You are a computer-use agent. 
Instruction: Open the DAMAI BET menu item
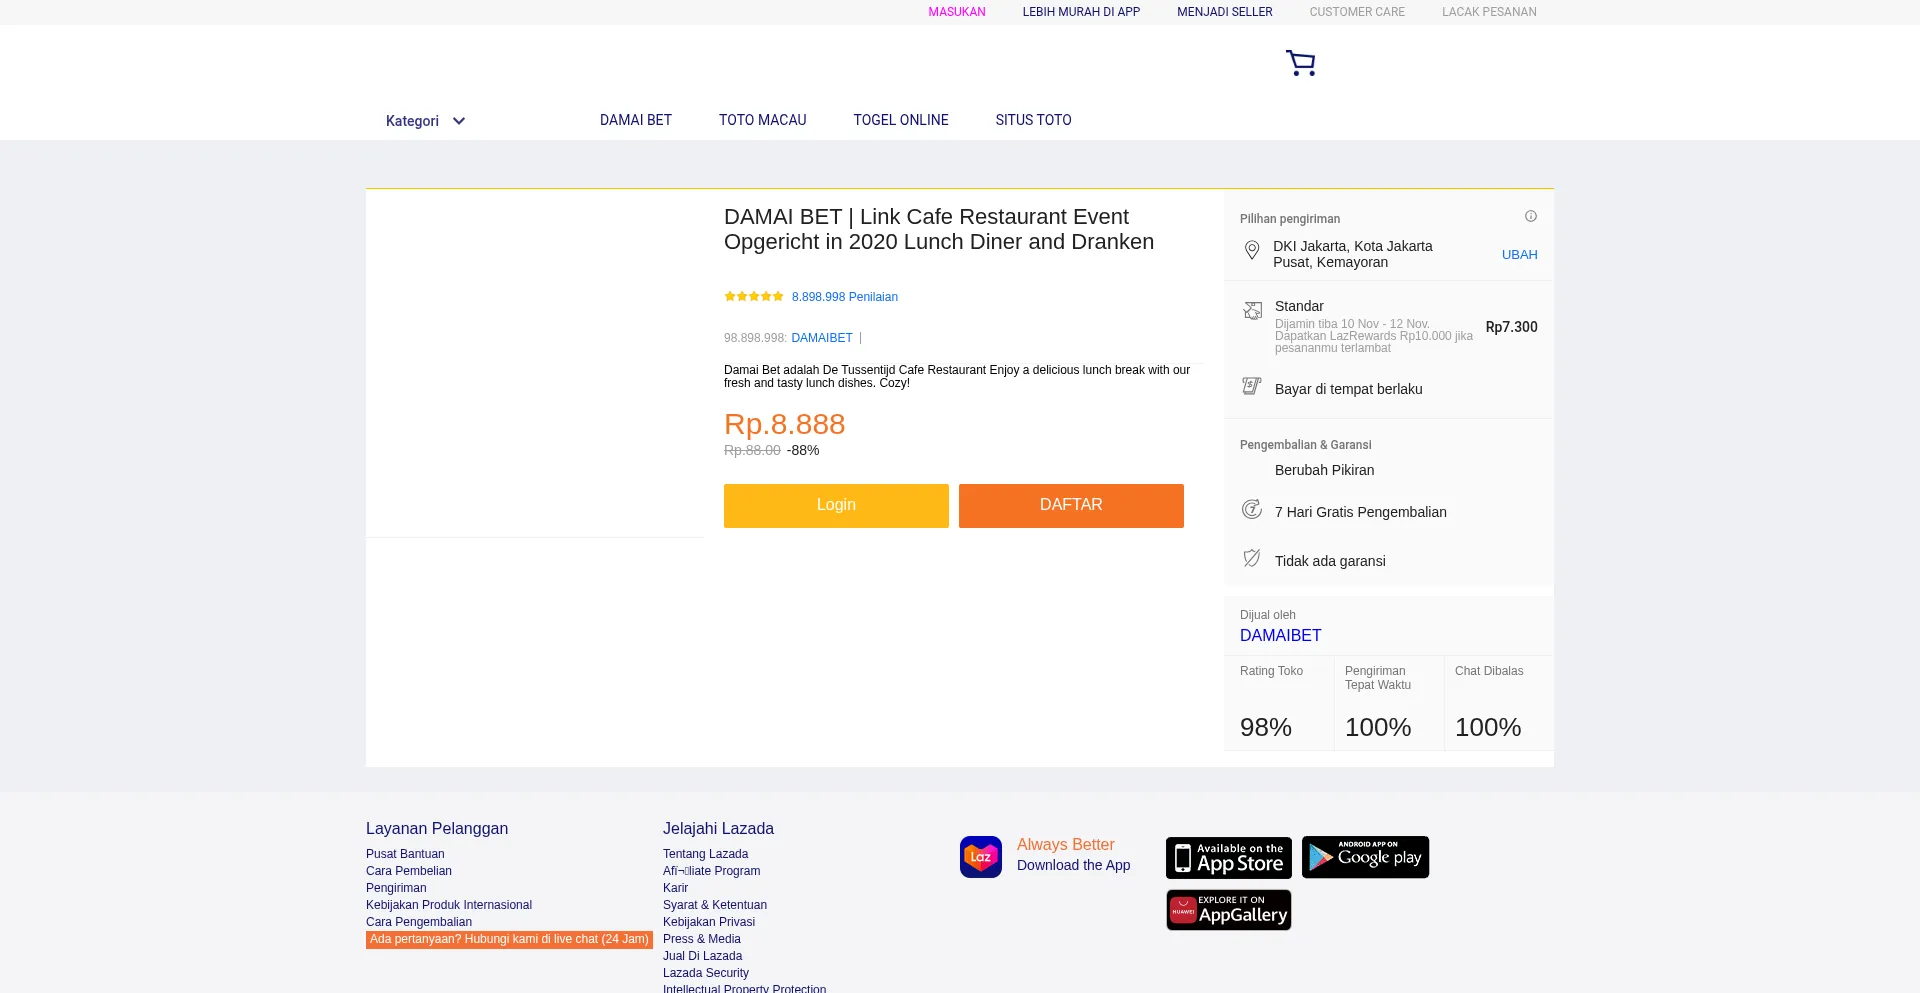636,120
